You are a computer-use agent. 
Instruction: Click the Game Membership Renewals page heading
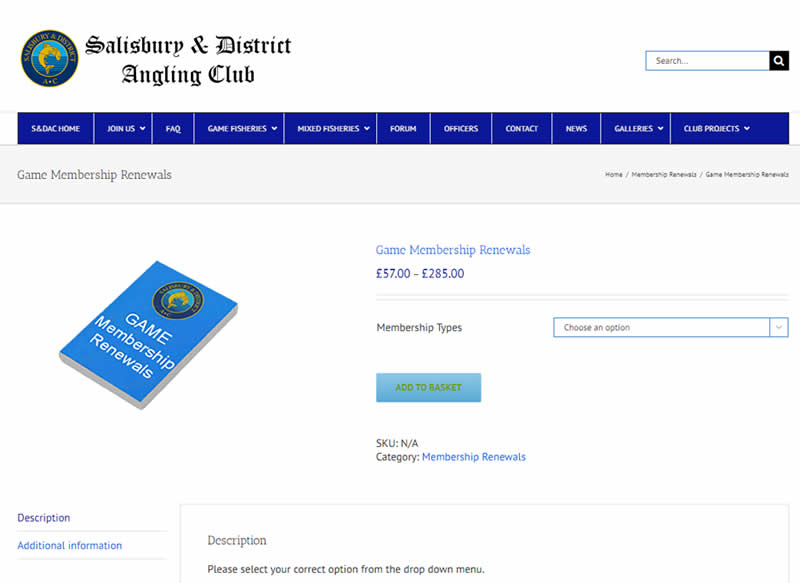[x=94, y=174]
